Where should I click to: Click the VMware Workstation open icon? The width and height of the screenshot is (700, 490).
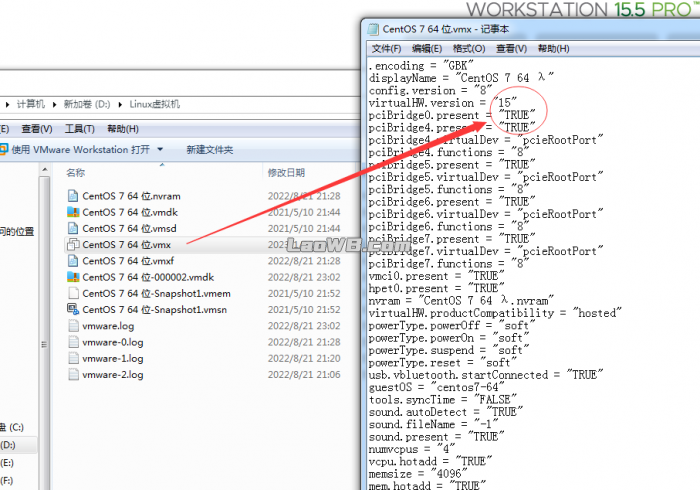(x=4, y=149)
